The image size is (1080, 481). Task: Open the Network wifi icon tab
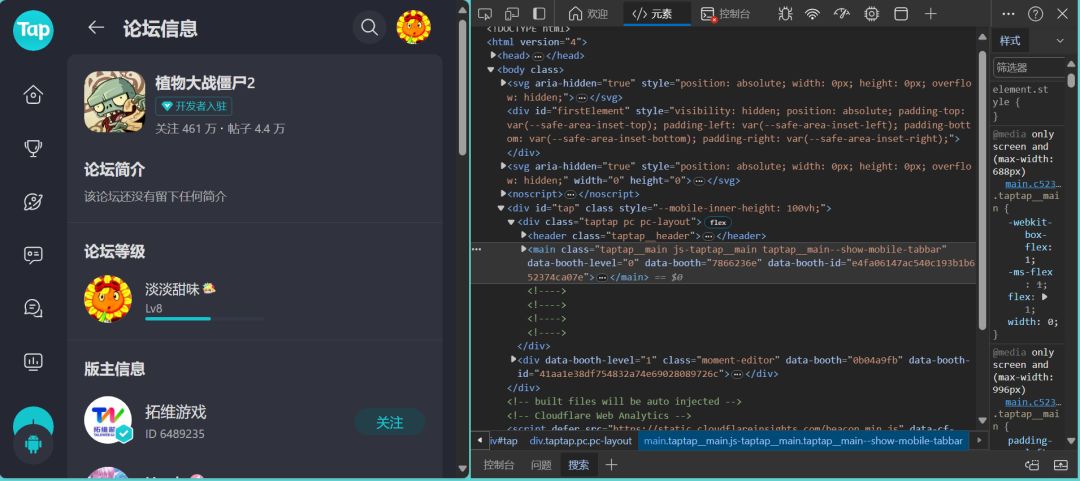click(x=813, y=14)
